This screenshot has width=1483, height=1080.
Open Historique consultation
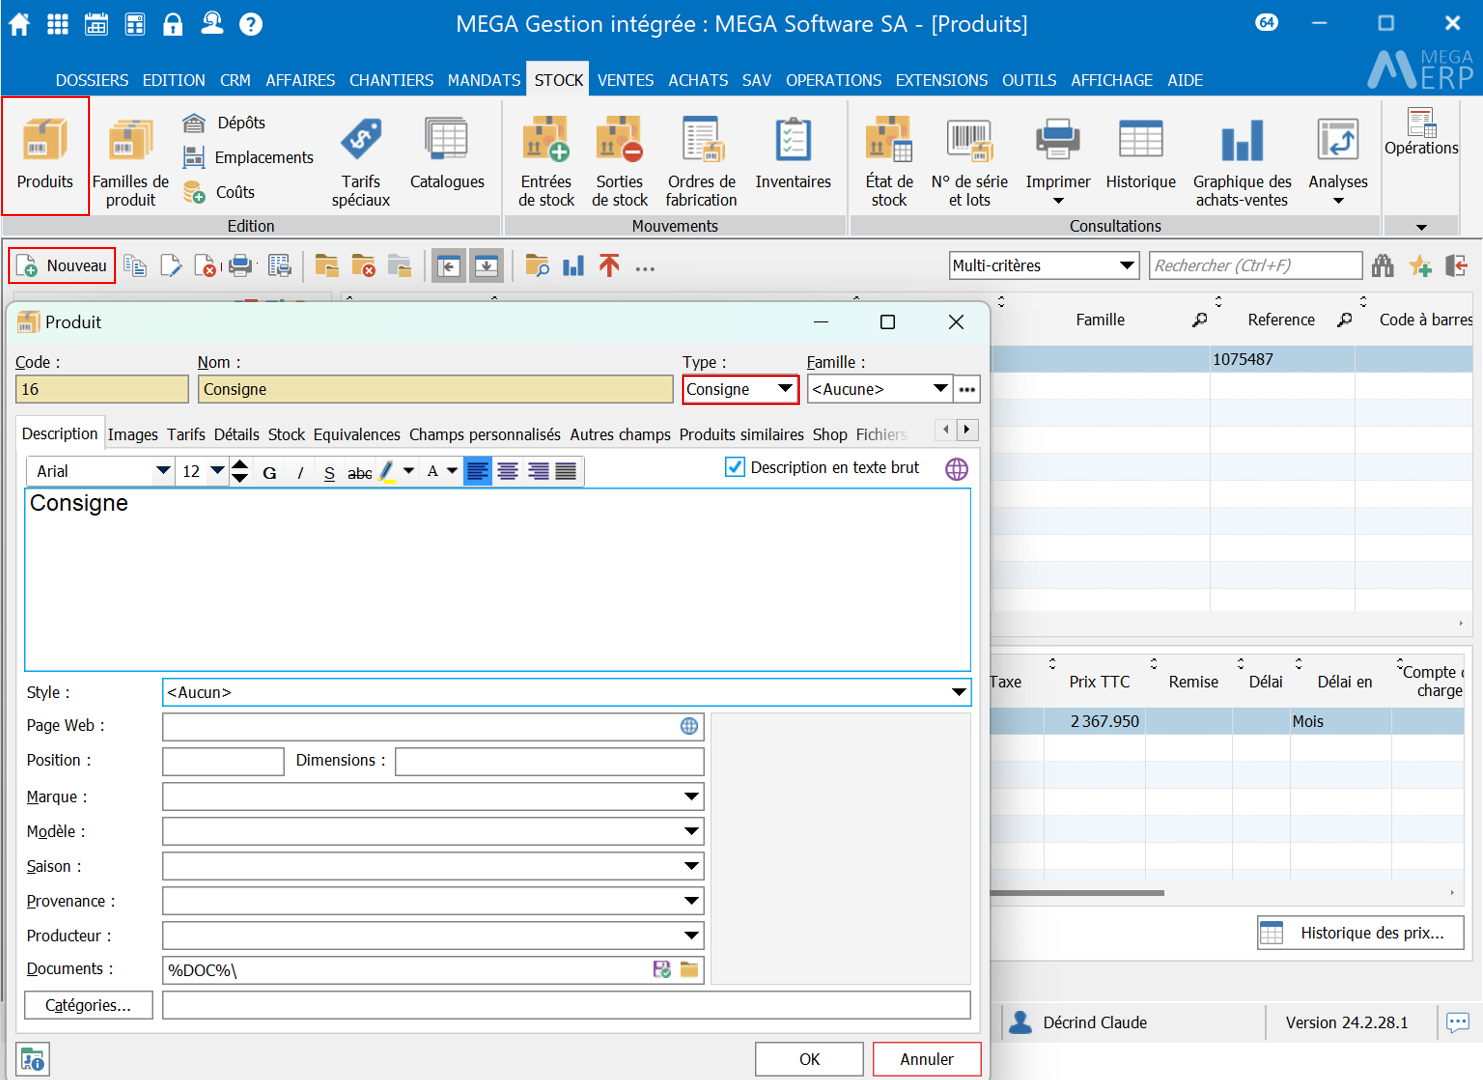[1141, 154]
